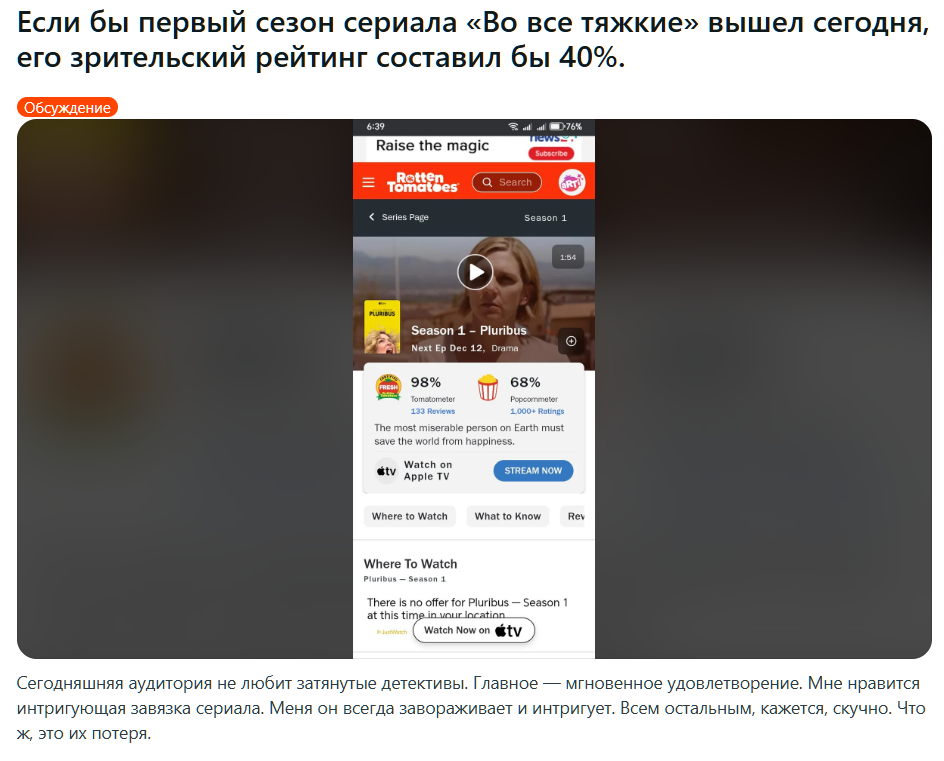Open the Rotten Tomatoes hamburger menu
This screenshot has width=944, height=761.
pyautogui.click(x=368, y=182)
